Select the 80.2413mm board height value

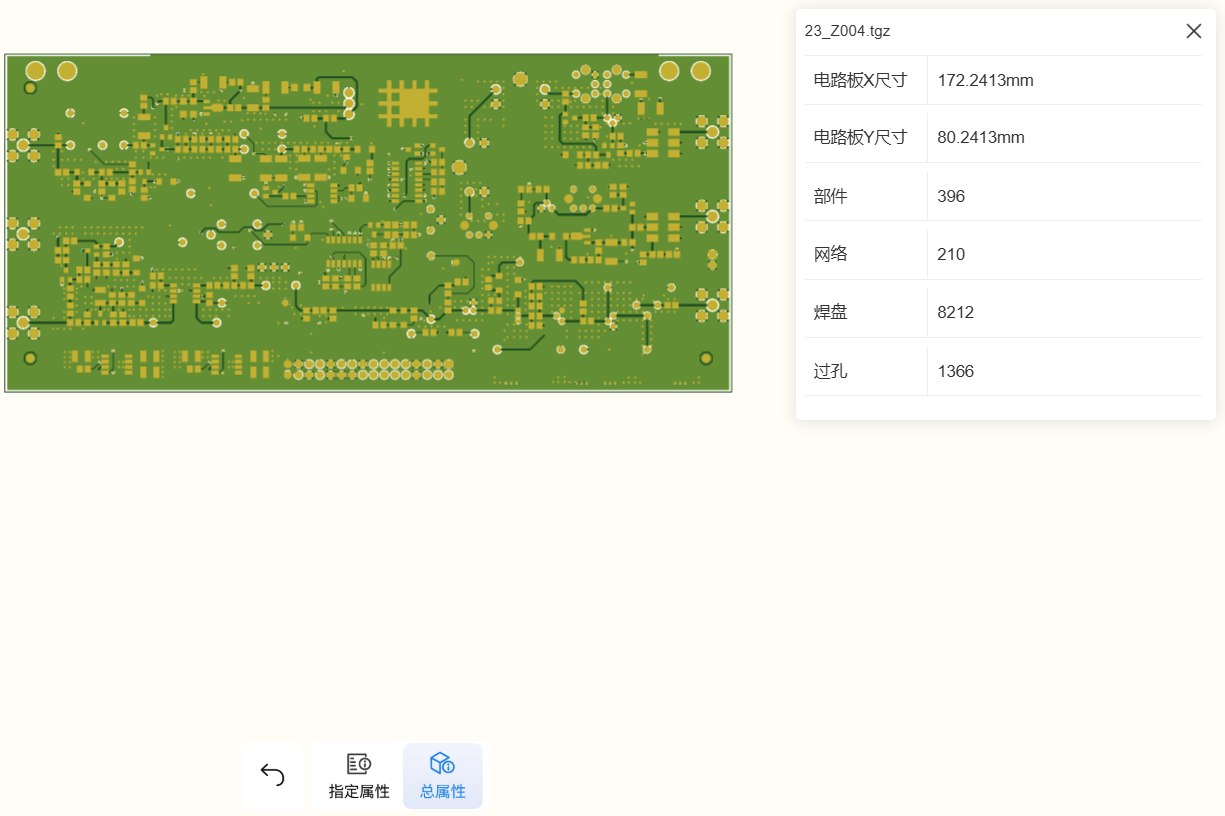[980, 137]
